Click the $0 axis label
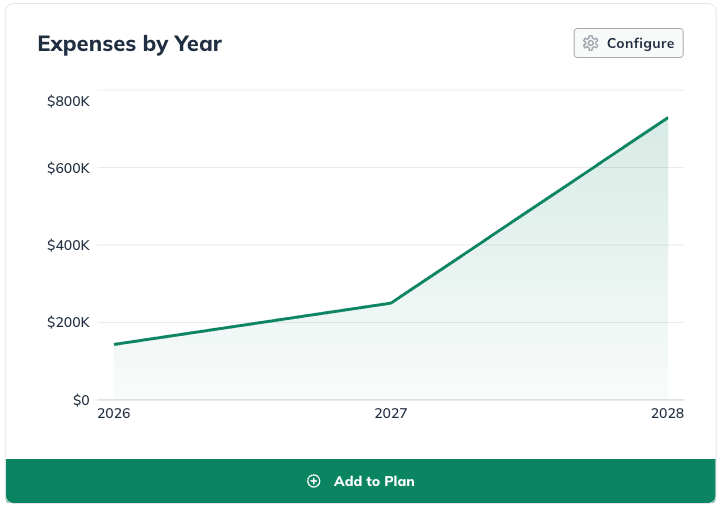The height and width of the screenshot is (508, 719). pyautogui.click(x=81, y=400)
